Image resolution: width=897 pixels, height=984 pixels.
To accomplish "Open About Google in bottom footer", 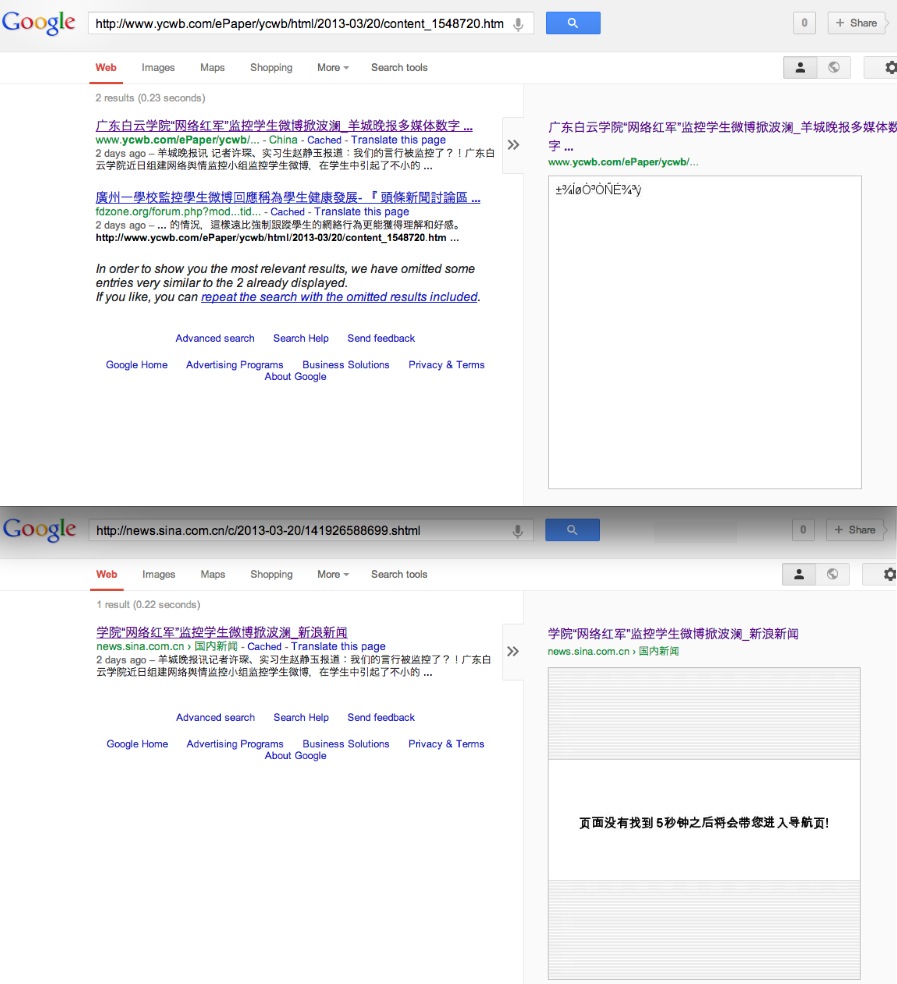I will click(x=295, y=756).
